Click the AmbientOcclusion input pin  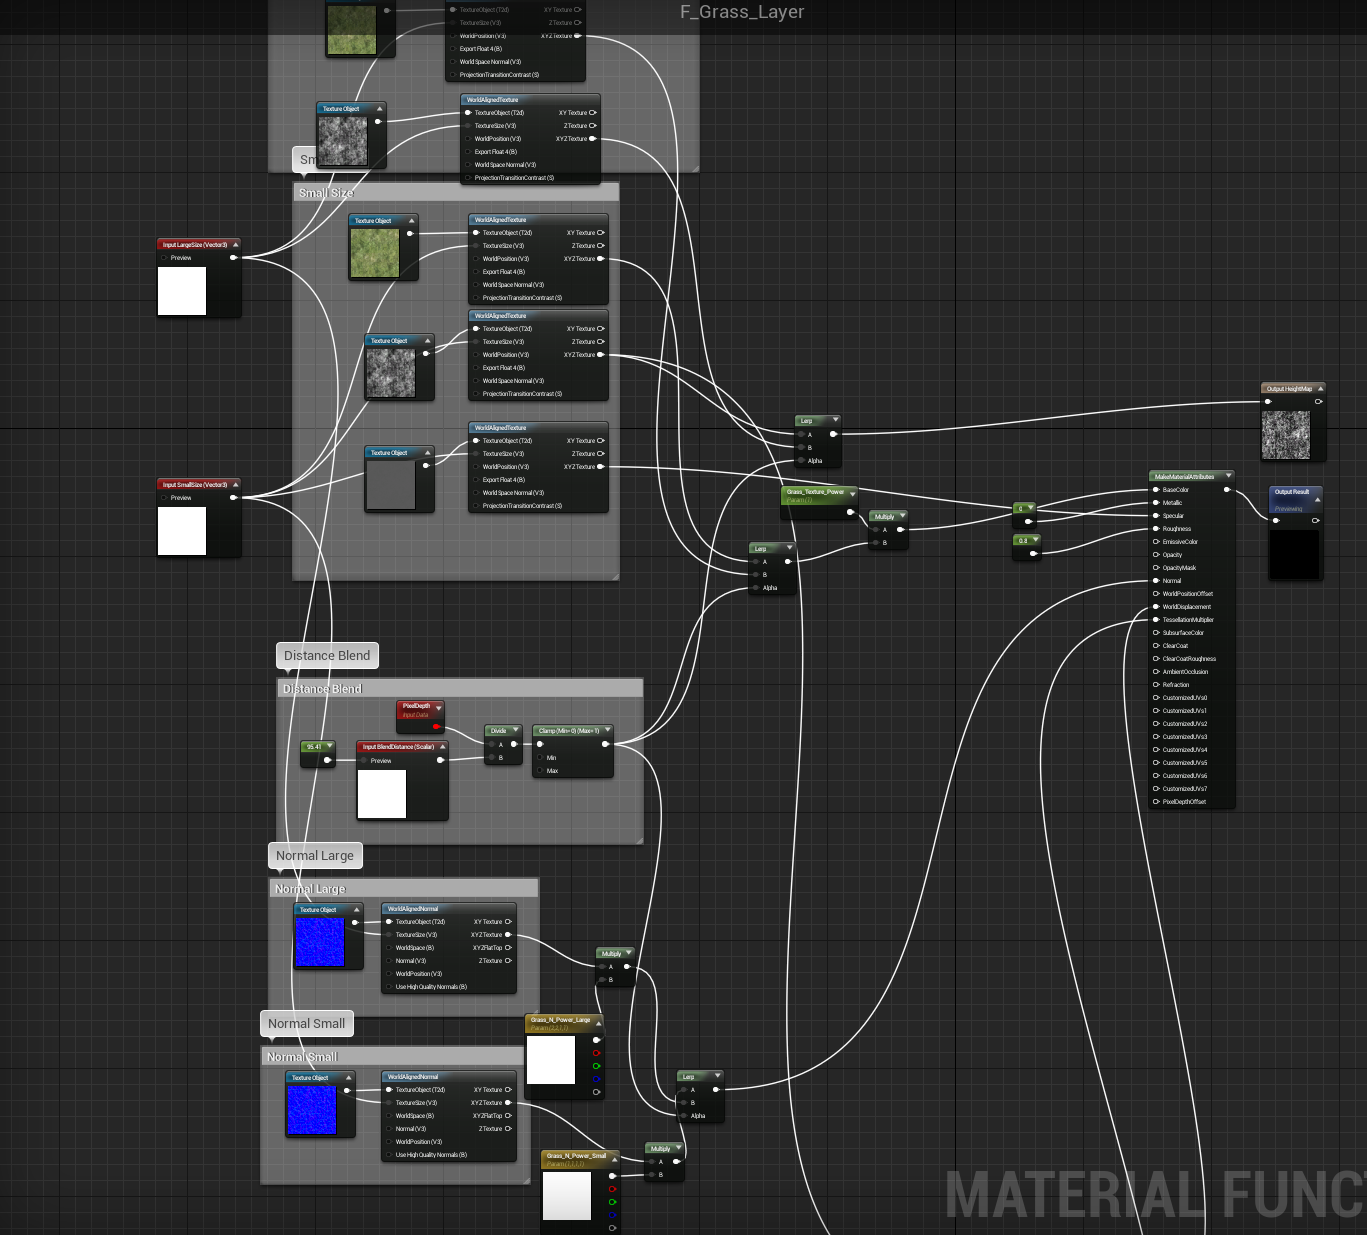pyautogui.click(x=1156, y=672)
